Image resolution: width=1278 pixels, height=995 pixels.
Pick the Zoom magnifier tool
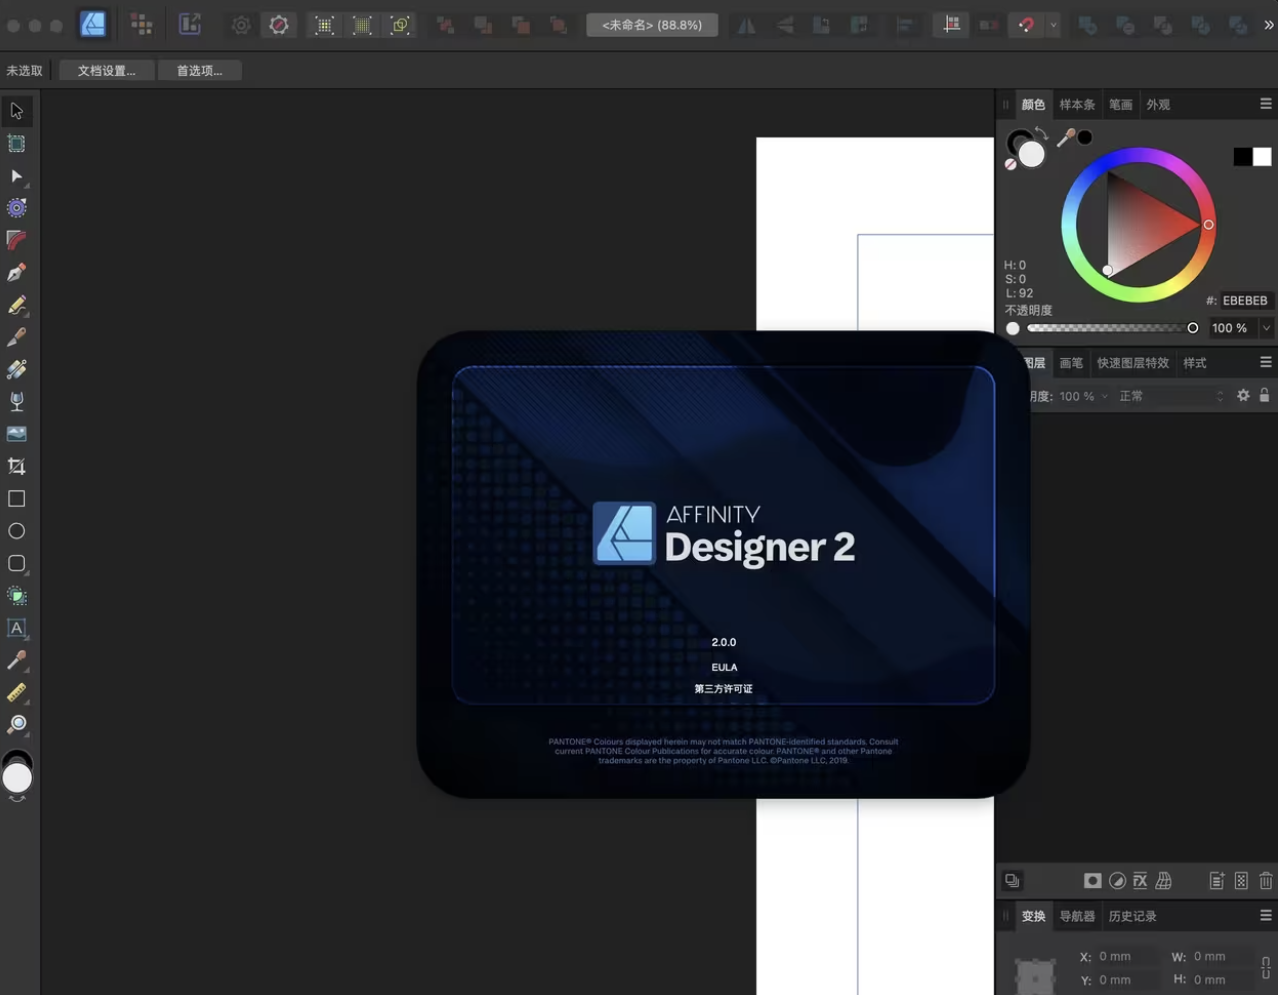[17, 725]
